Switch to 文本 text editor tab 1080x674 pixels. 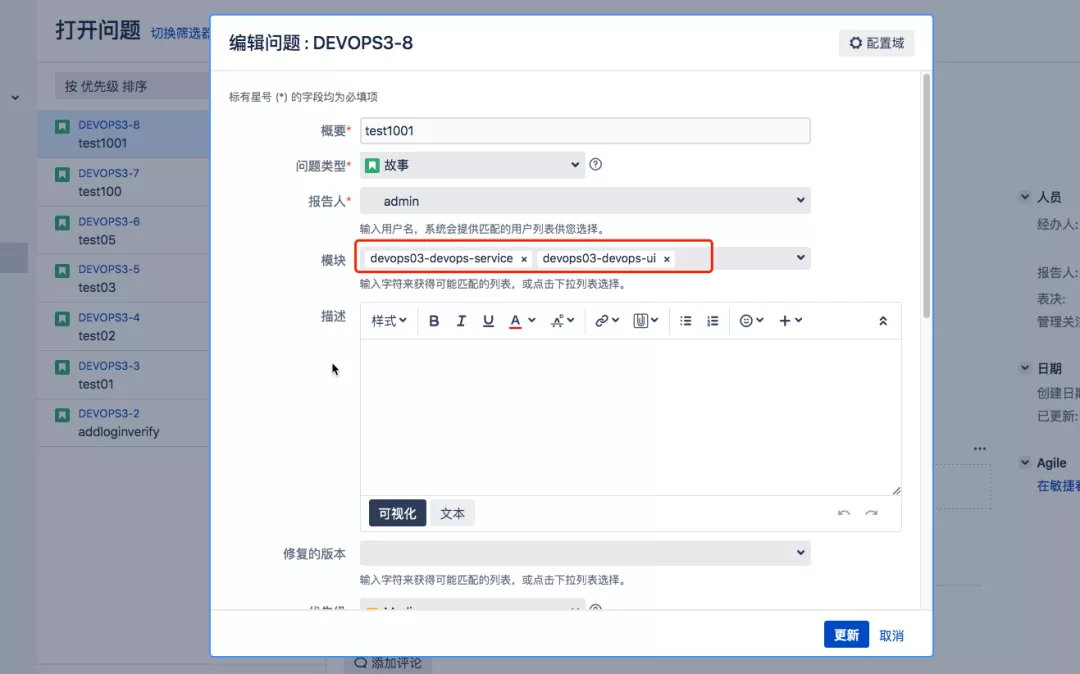453,514
